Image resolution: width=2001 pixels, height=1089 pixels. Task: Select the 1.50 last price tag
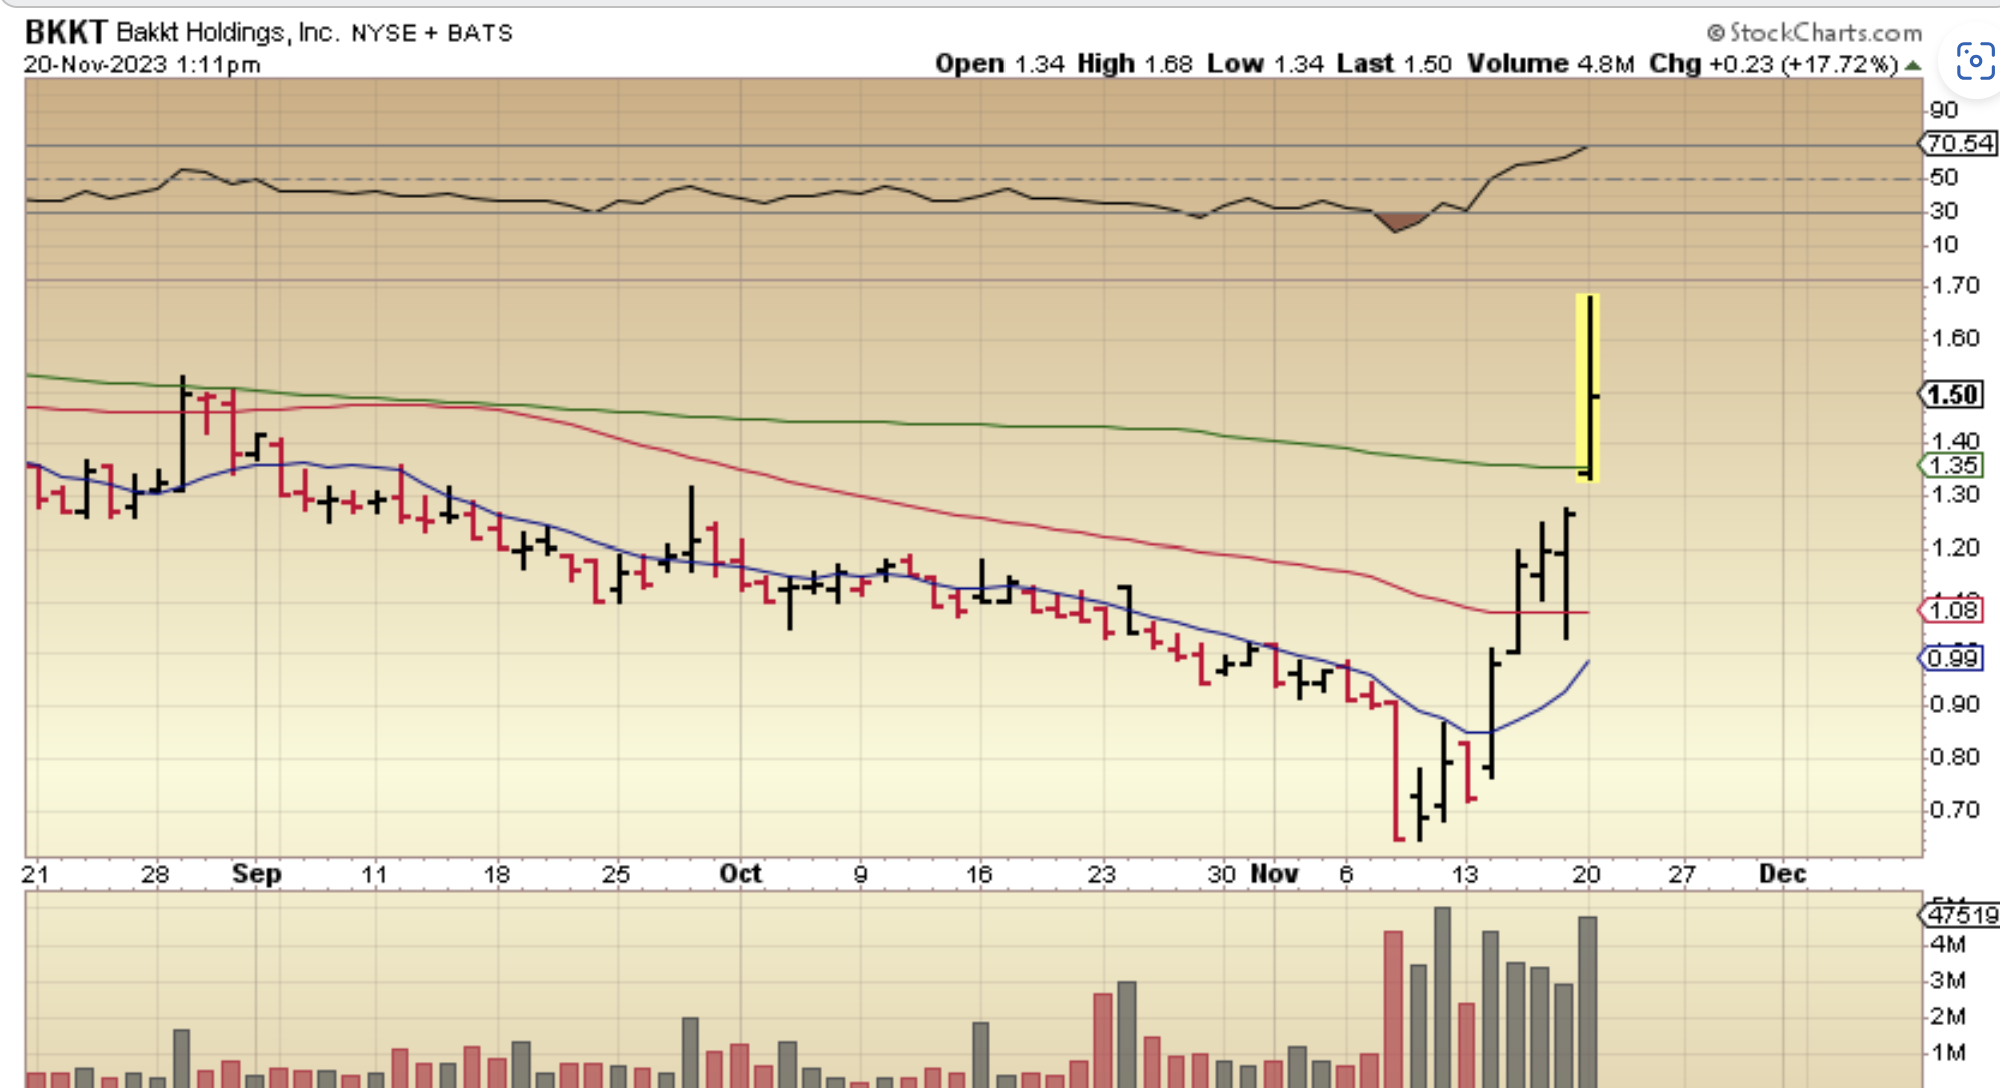click(x=1953, y=395)
